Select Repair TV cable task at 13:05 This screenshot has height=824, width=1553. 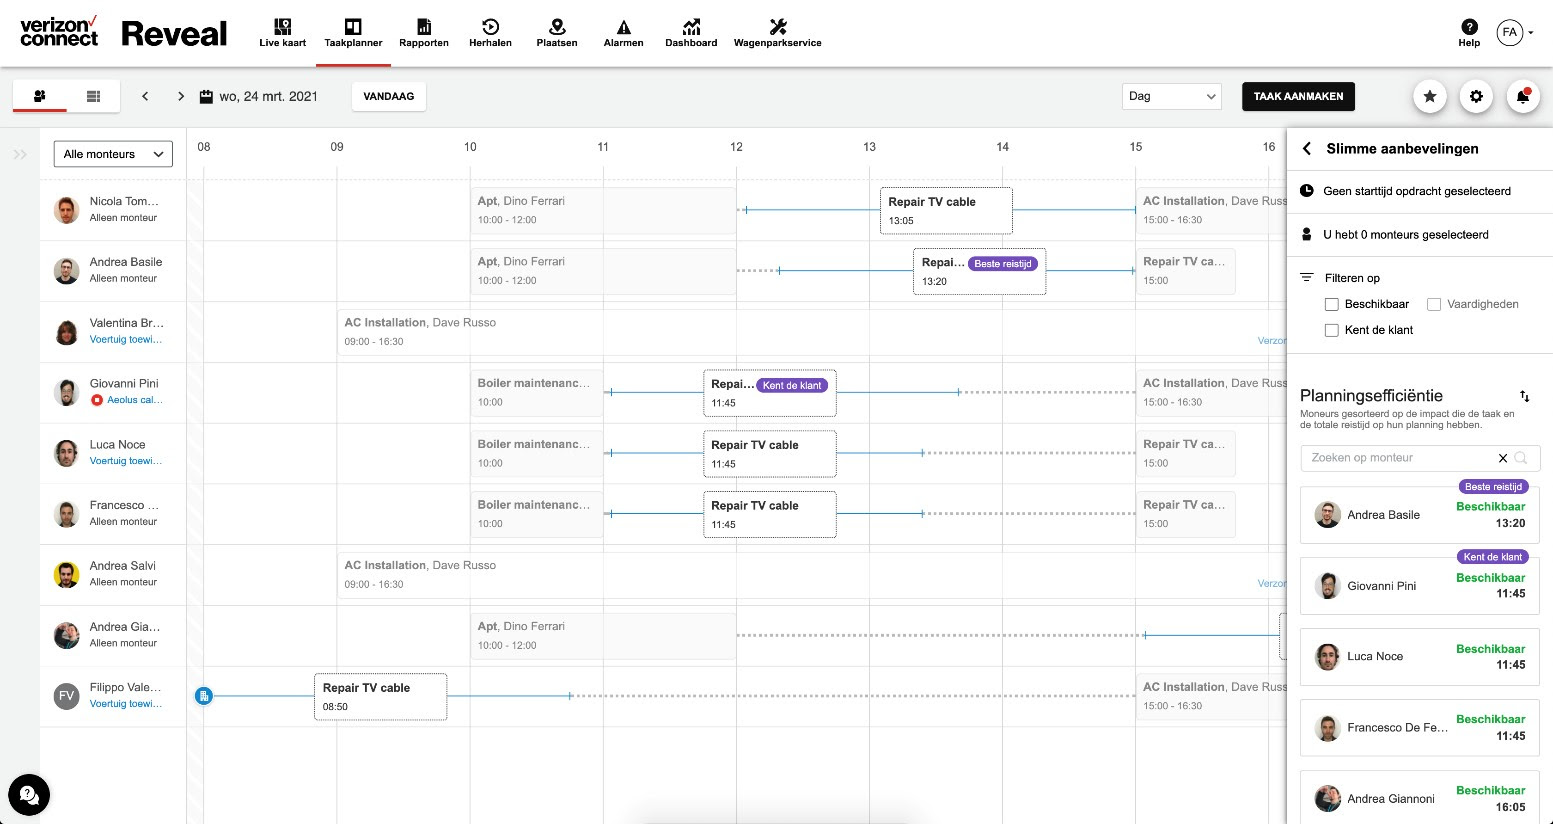click(x=946, y=210)
